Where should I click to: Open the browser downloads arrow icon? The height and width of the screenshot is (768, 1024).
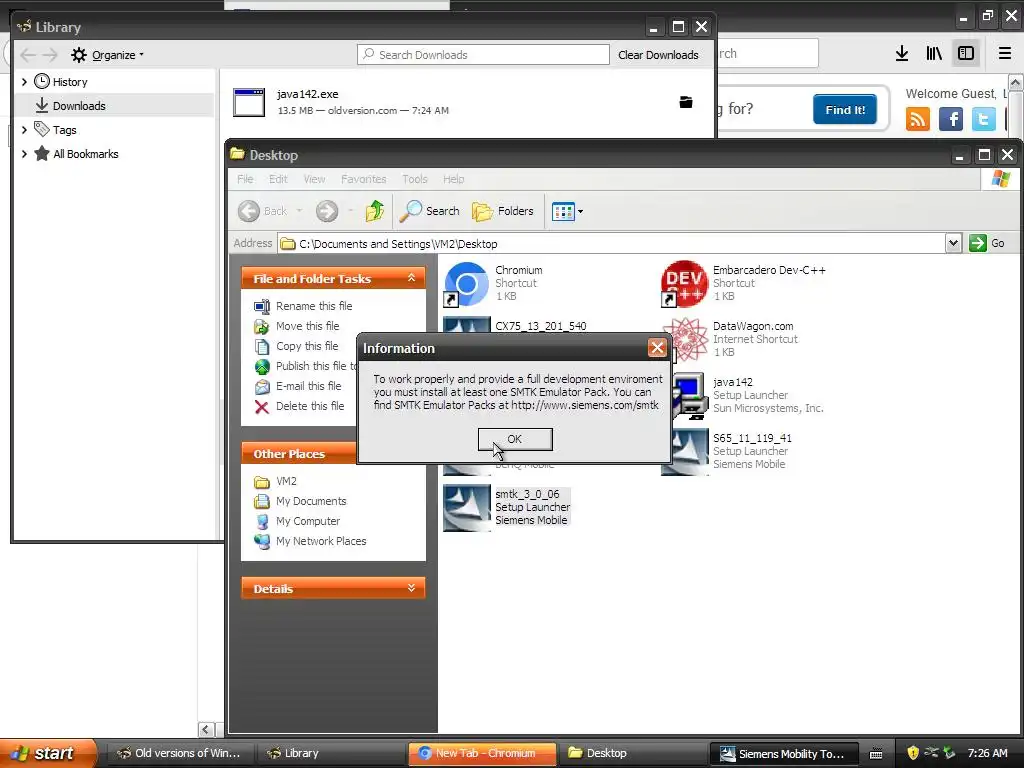pyautogui.click(x=902, y=54)
